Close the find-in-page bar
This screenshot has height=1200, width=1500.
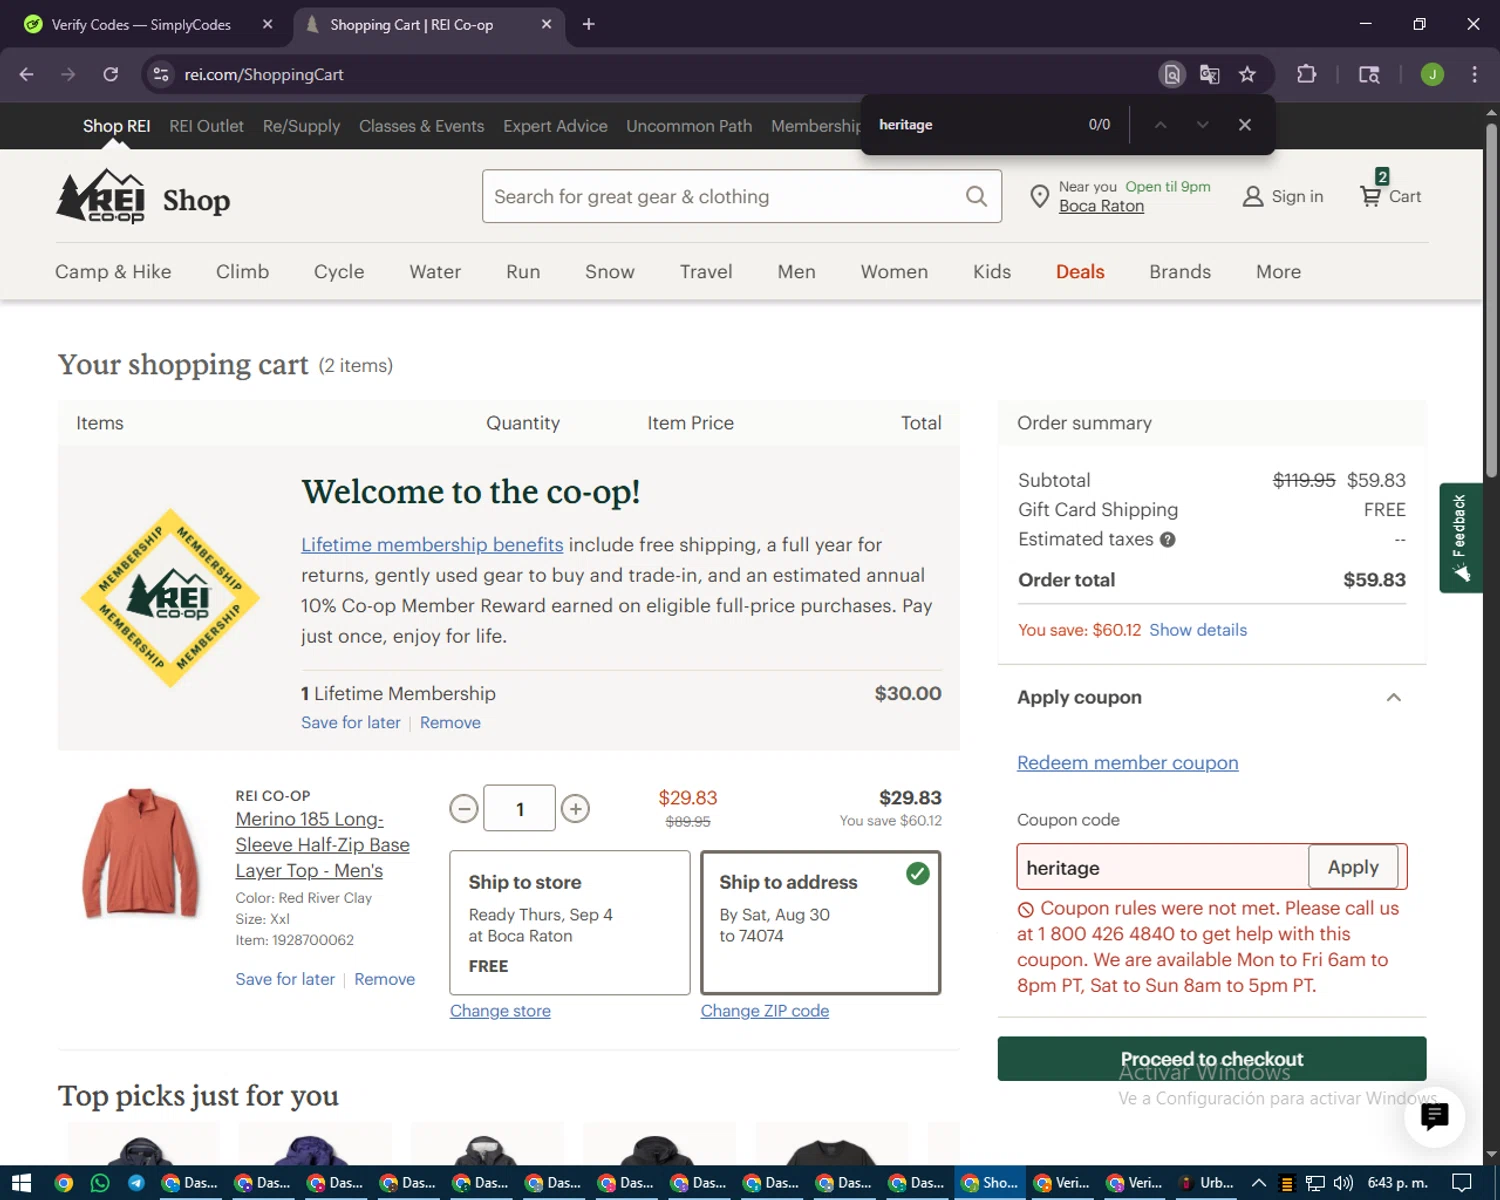click(x=1245, y=125)
